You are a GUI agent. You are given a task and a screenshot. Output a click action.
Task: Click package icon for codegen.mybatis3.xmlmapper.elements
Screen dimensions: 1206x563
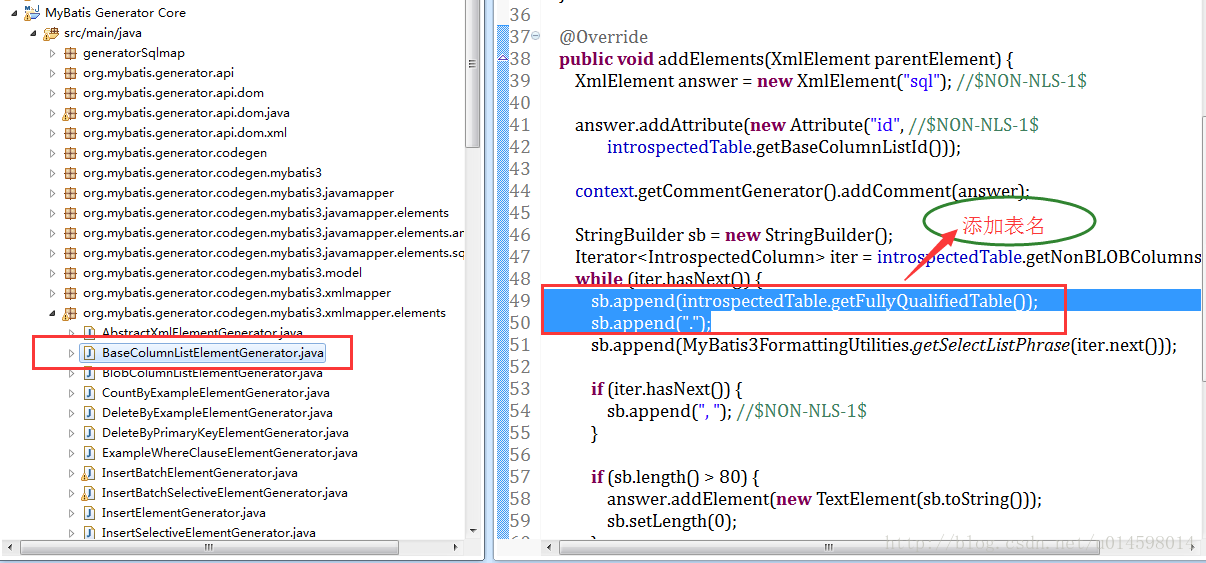(x=70, y=313)
